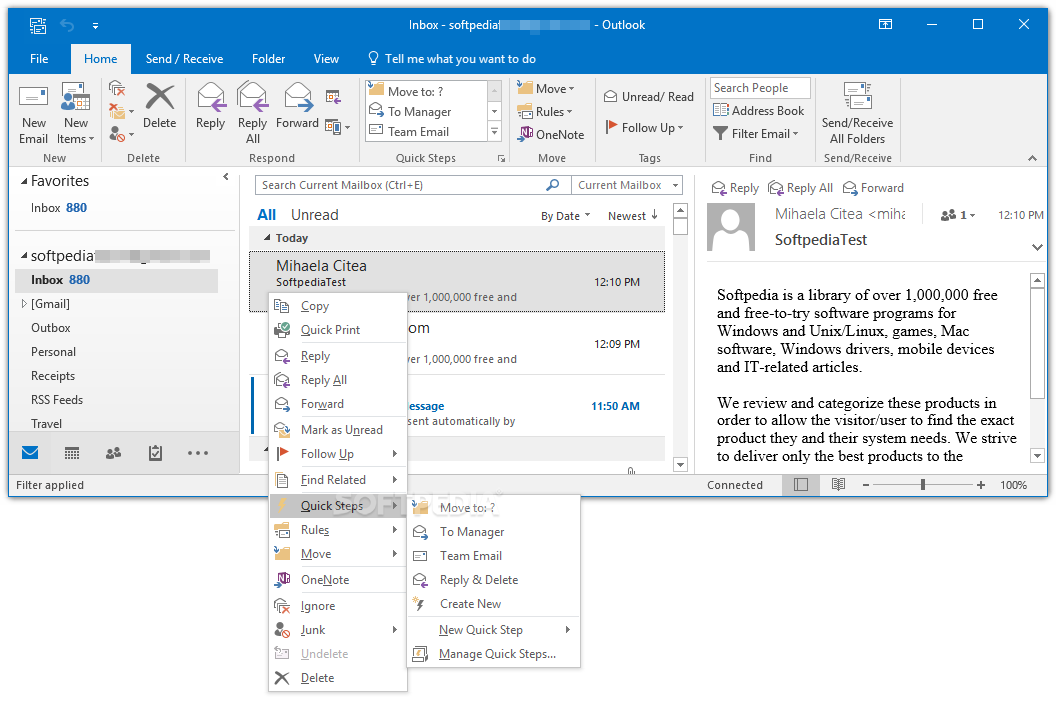Switch to People view in navigation bar
Viewport: 1056px width, 702px height.
[x=114, y=453]
